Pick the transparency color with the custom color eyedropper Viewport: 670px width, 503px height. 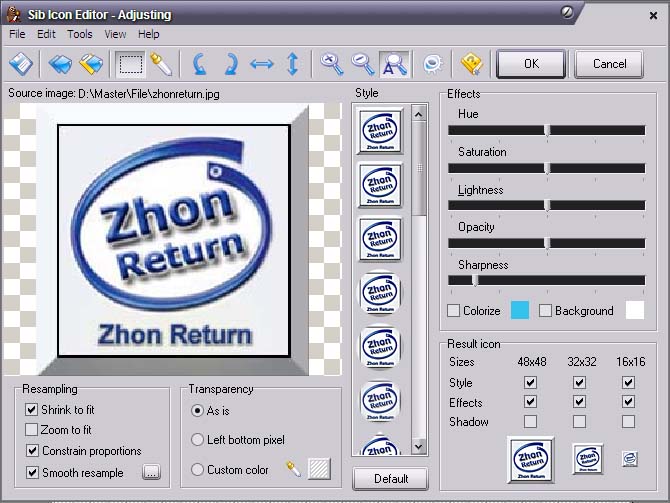pos(293,469)
